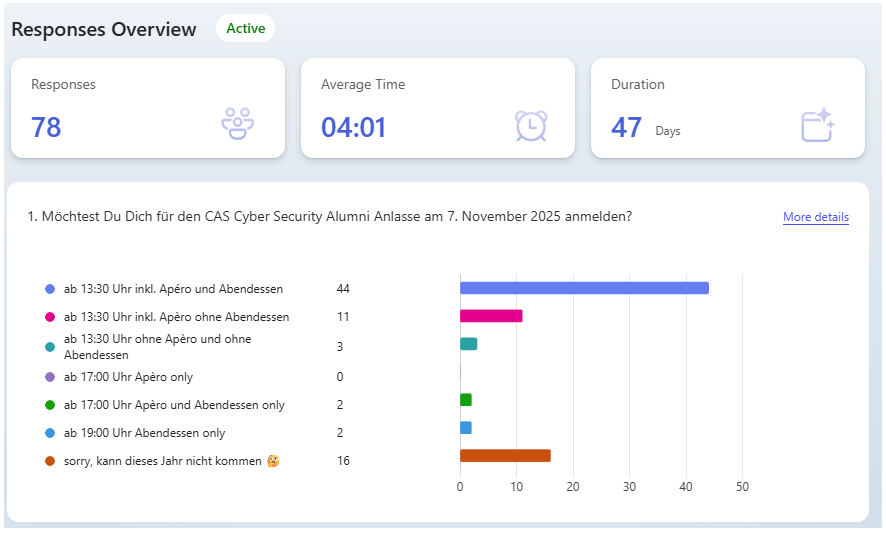Click the green legend dot for 17:00 Uhr option
Image resolution: width=886 pixels, height=535 pixels.
(50, 405)
